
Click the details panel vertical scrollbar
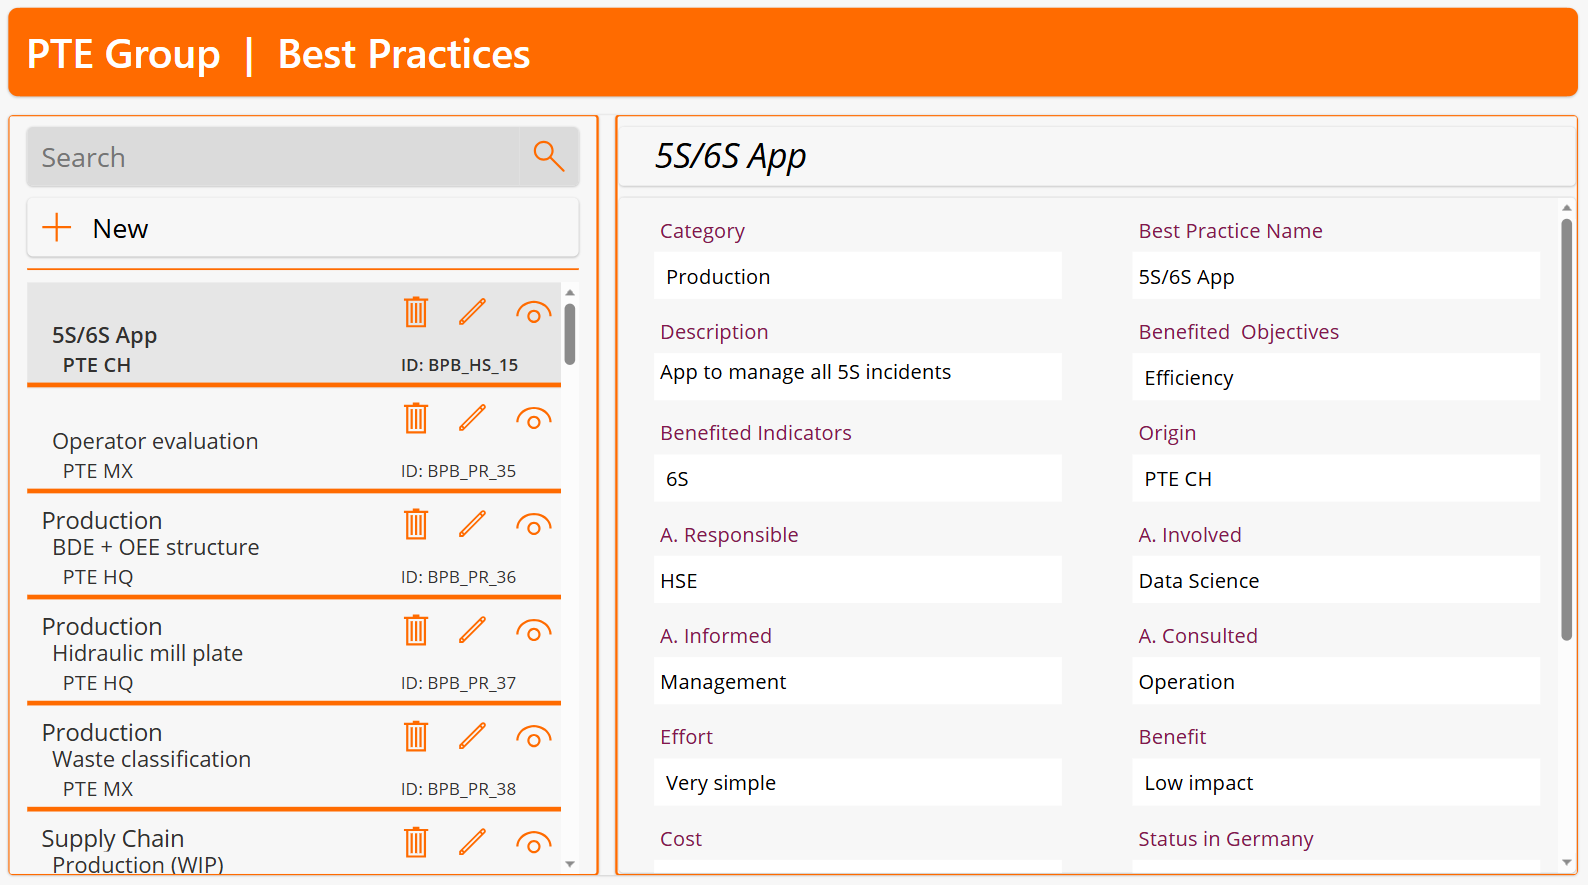[x=1566, y=430]
